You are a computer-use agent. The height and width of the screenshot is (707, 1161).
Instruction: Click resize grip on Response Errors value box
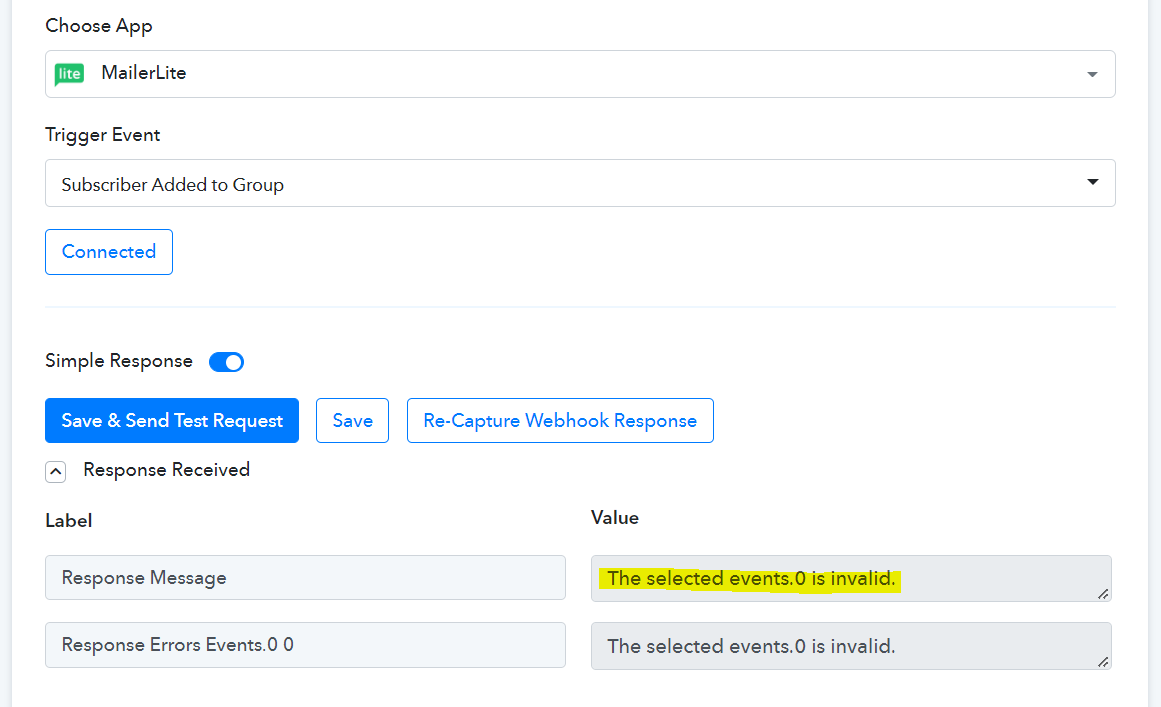1102,661
